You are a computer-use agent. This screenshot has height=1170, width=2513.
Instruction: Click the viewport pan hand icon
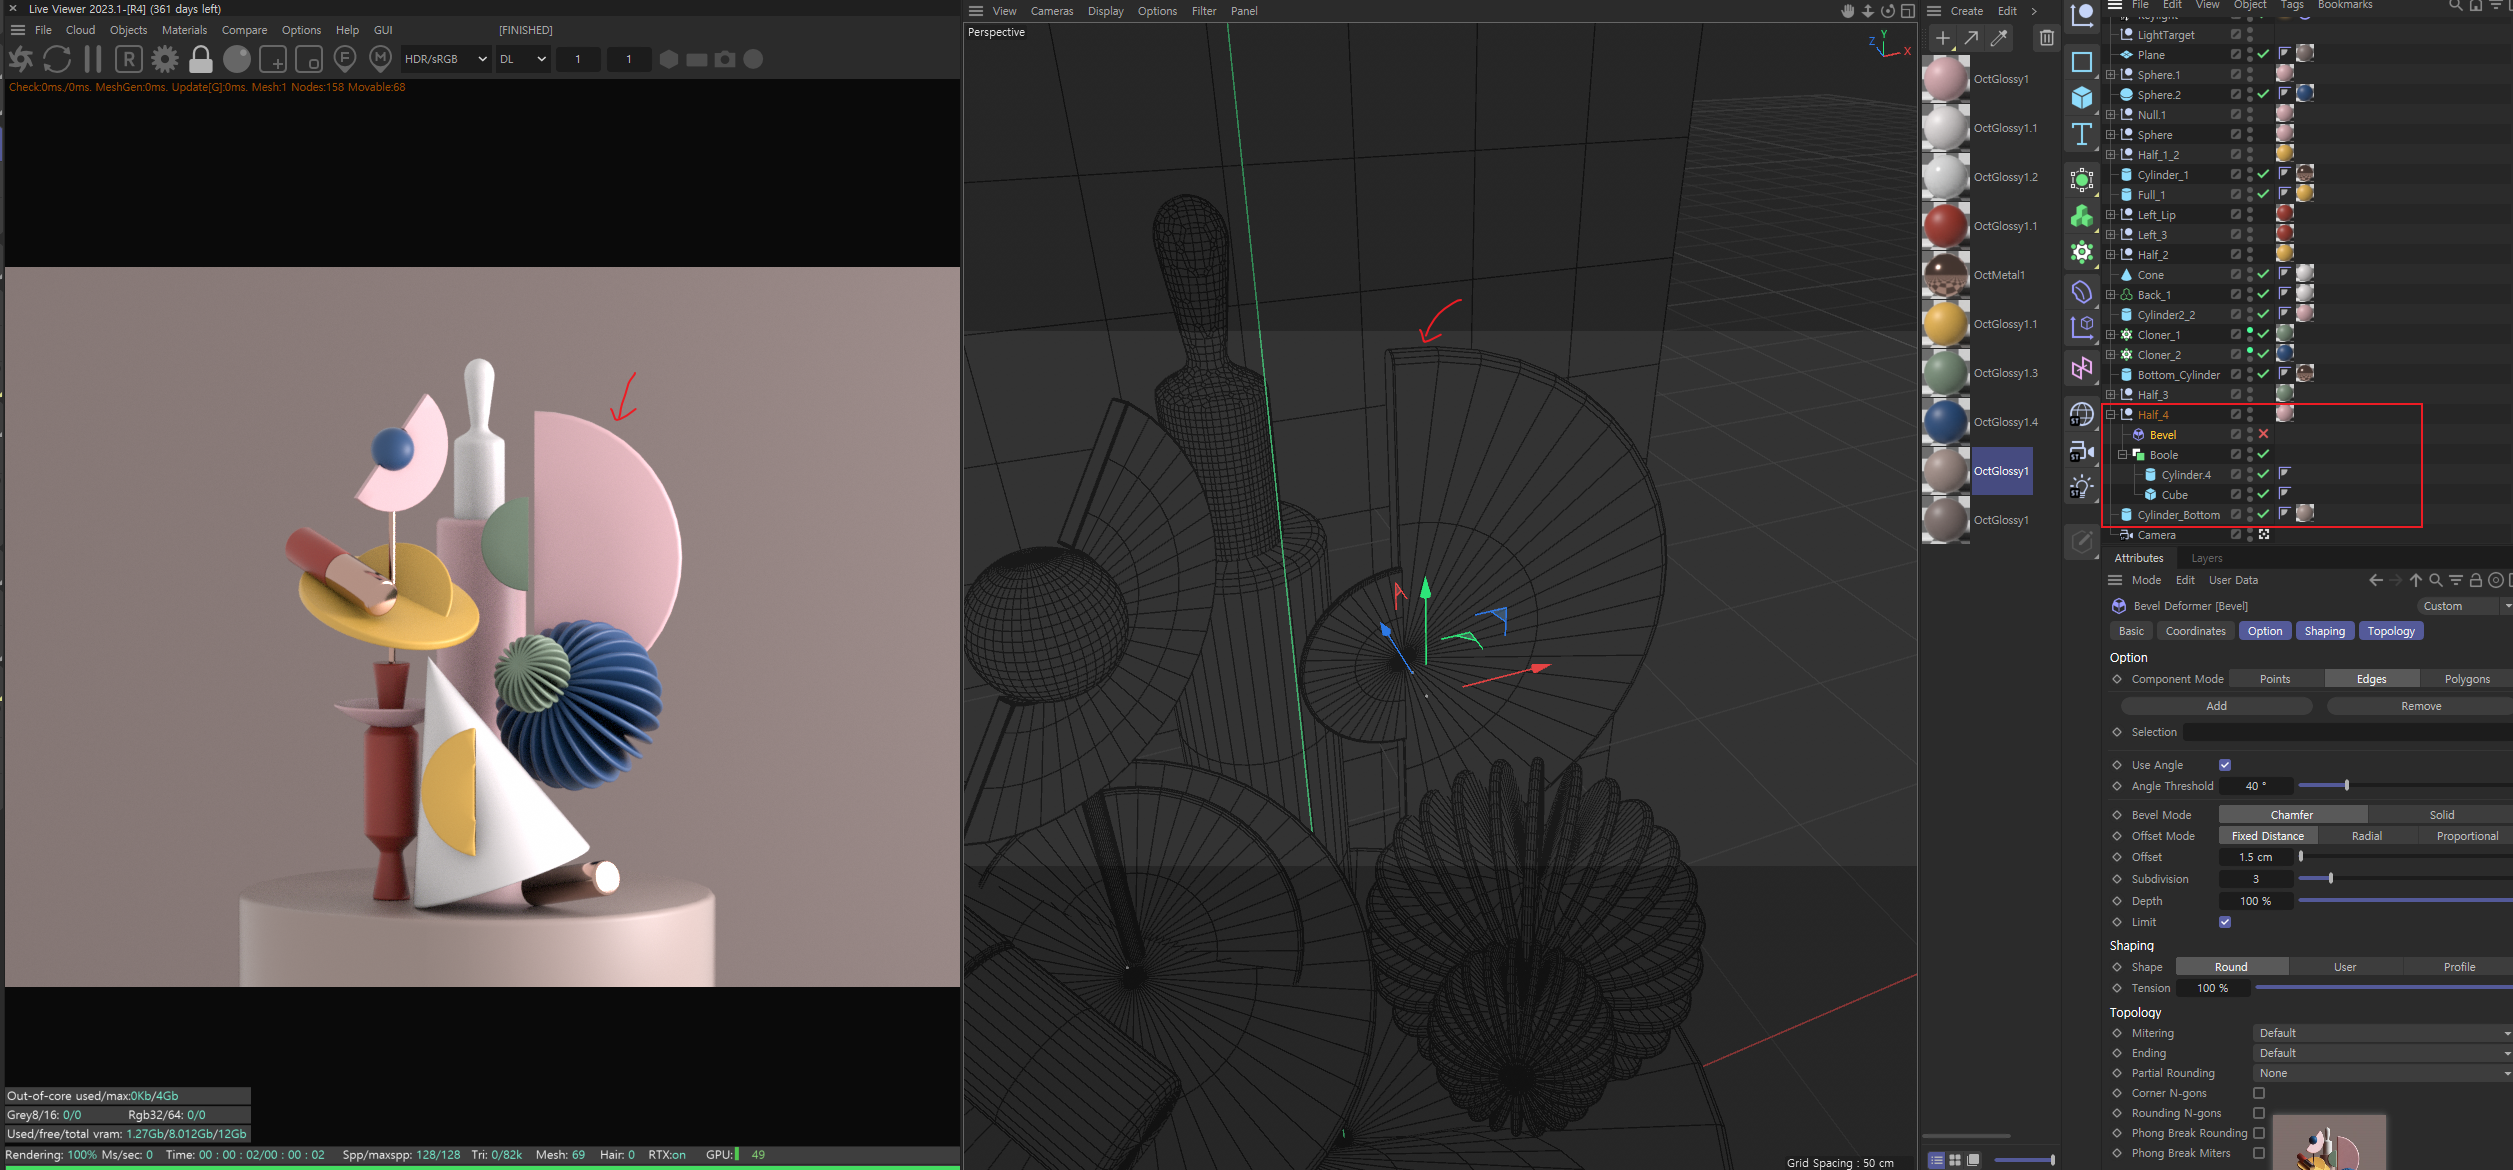(1848, 11)
